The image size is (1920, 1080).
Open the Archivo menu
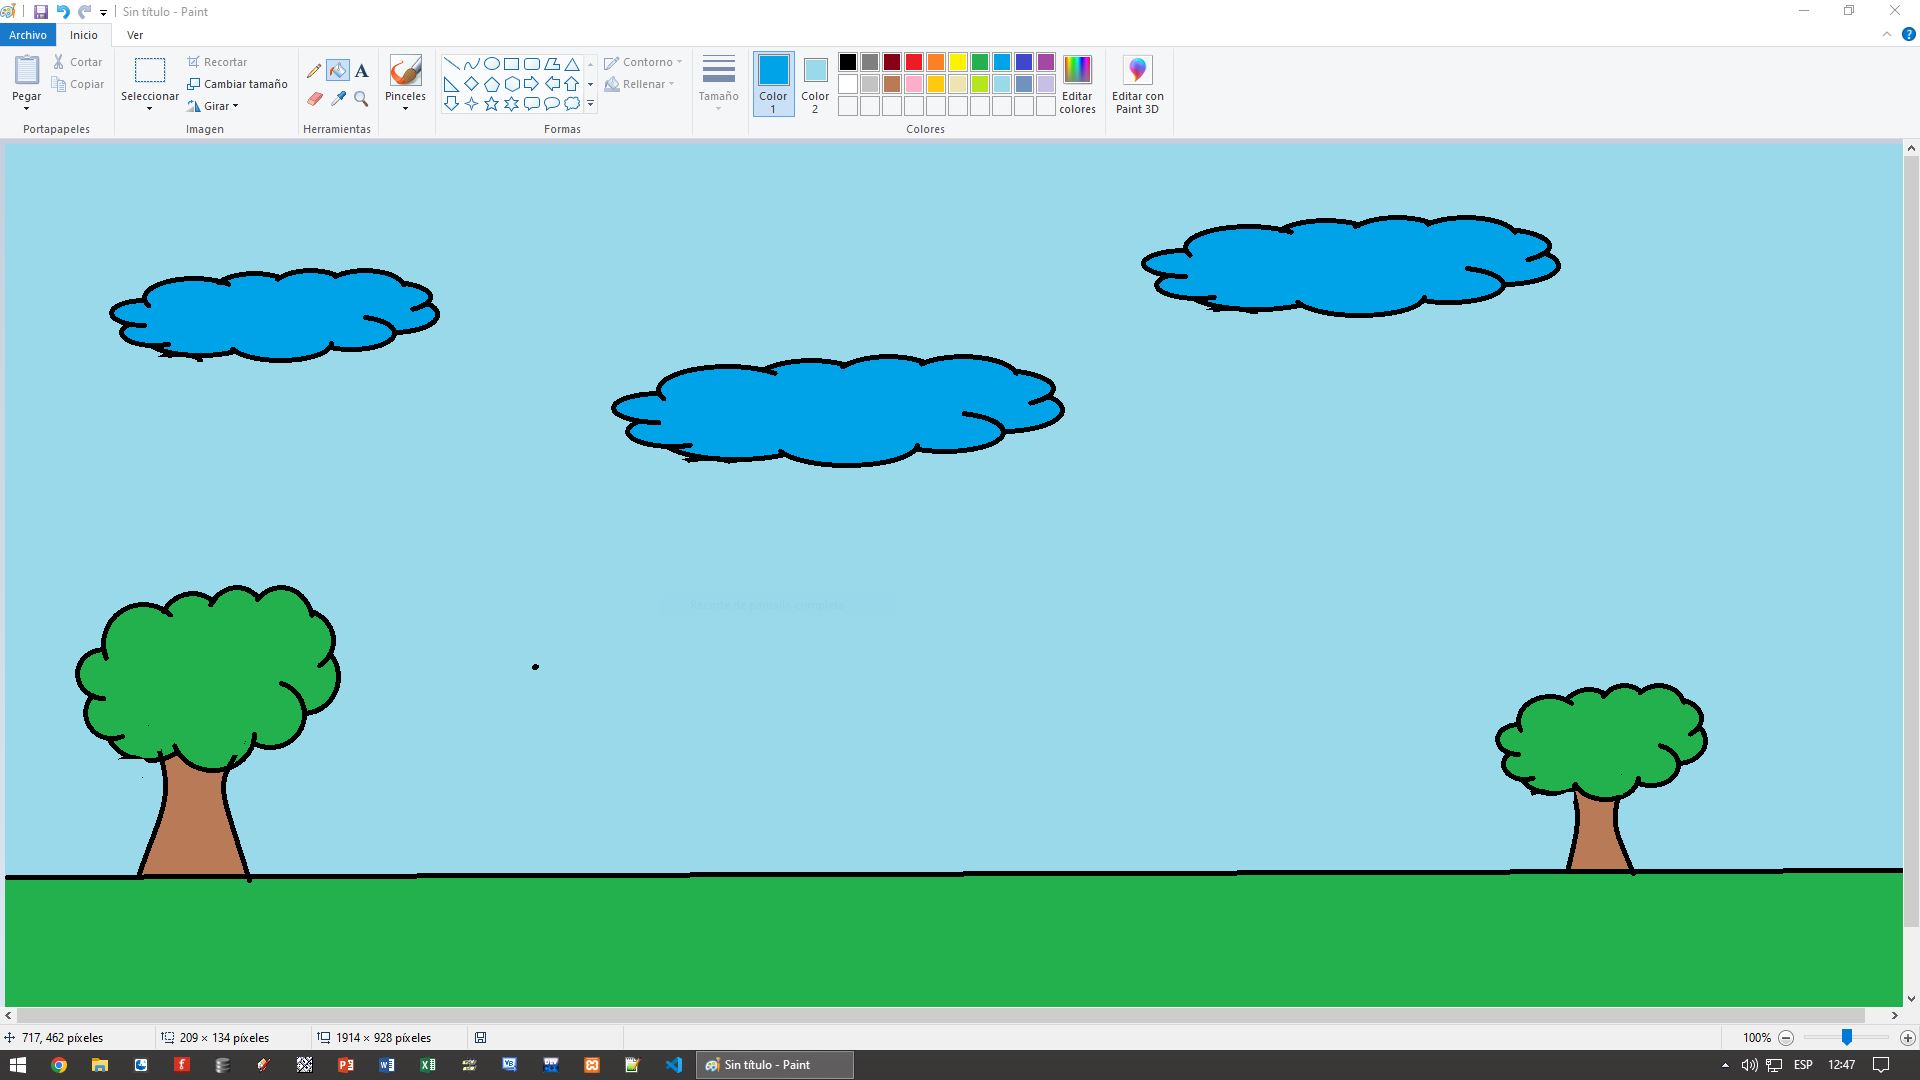point(28,35)
